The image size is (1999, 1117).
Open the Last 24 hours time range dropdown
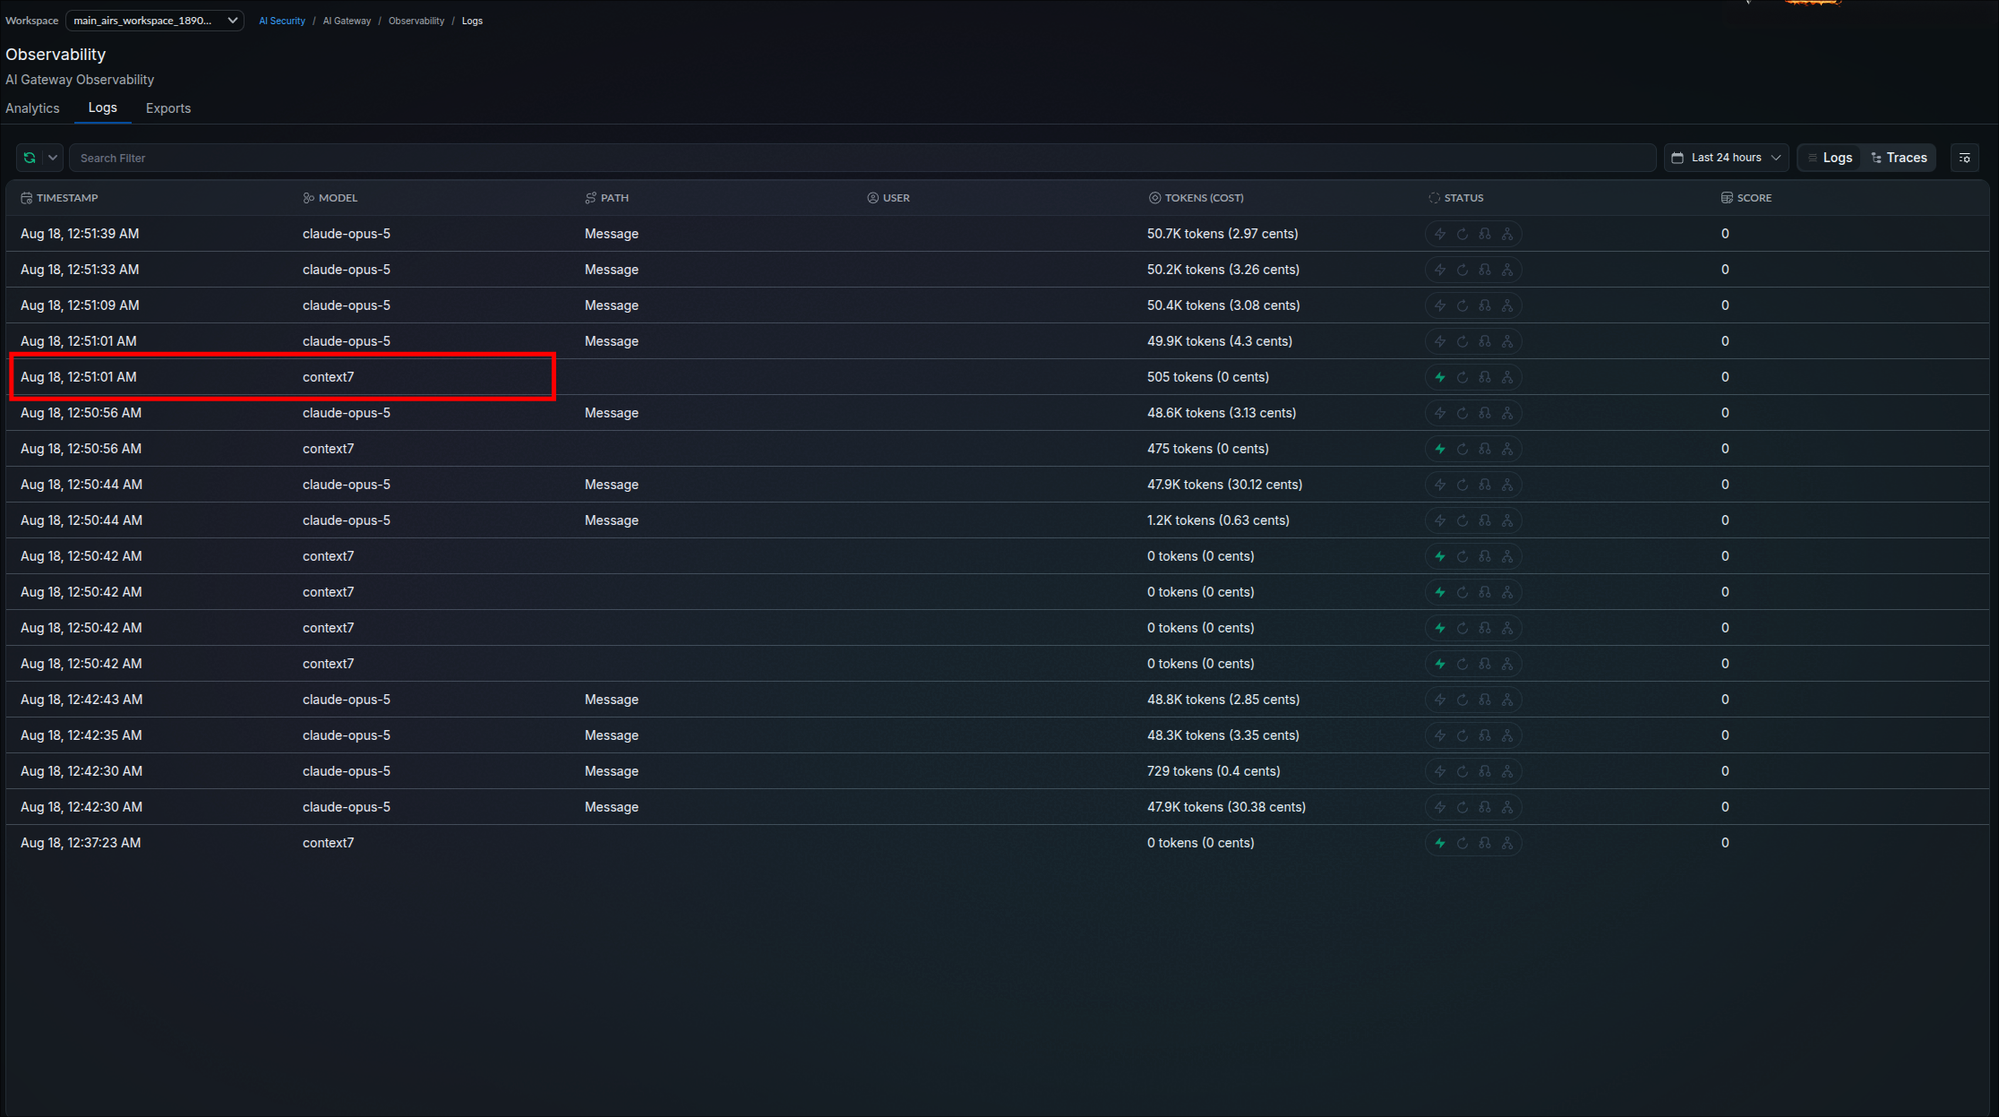pos(1726,158)
